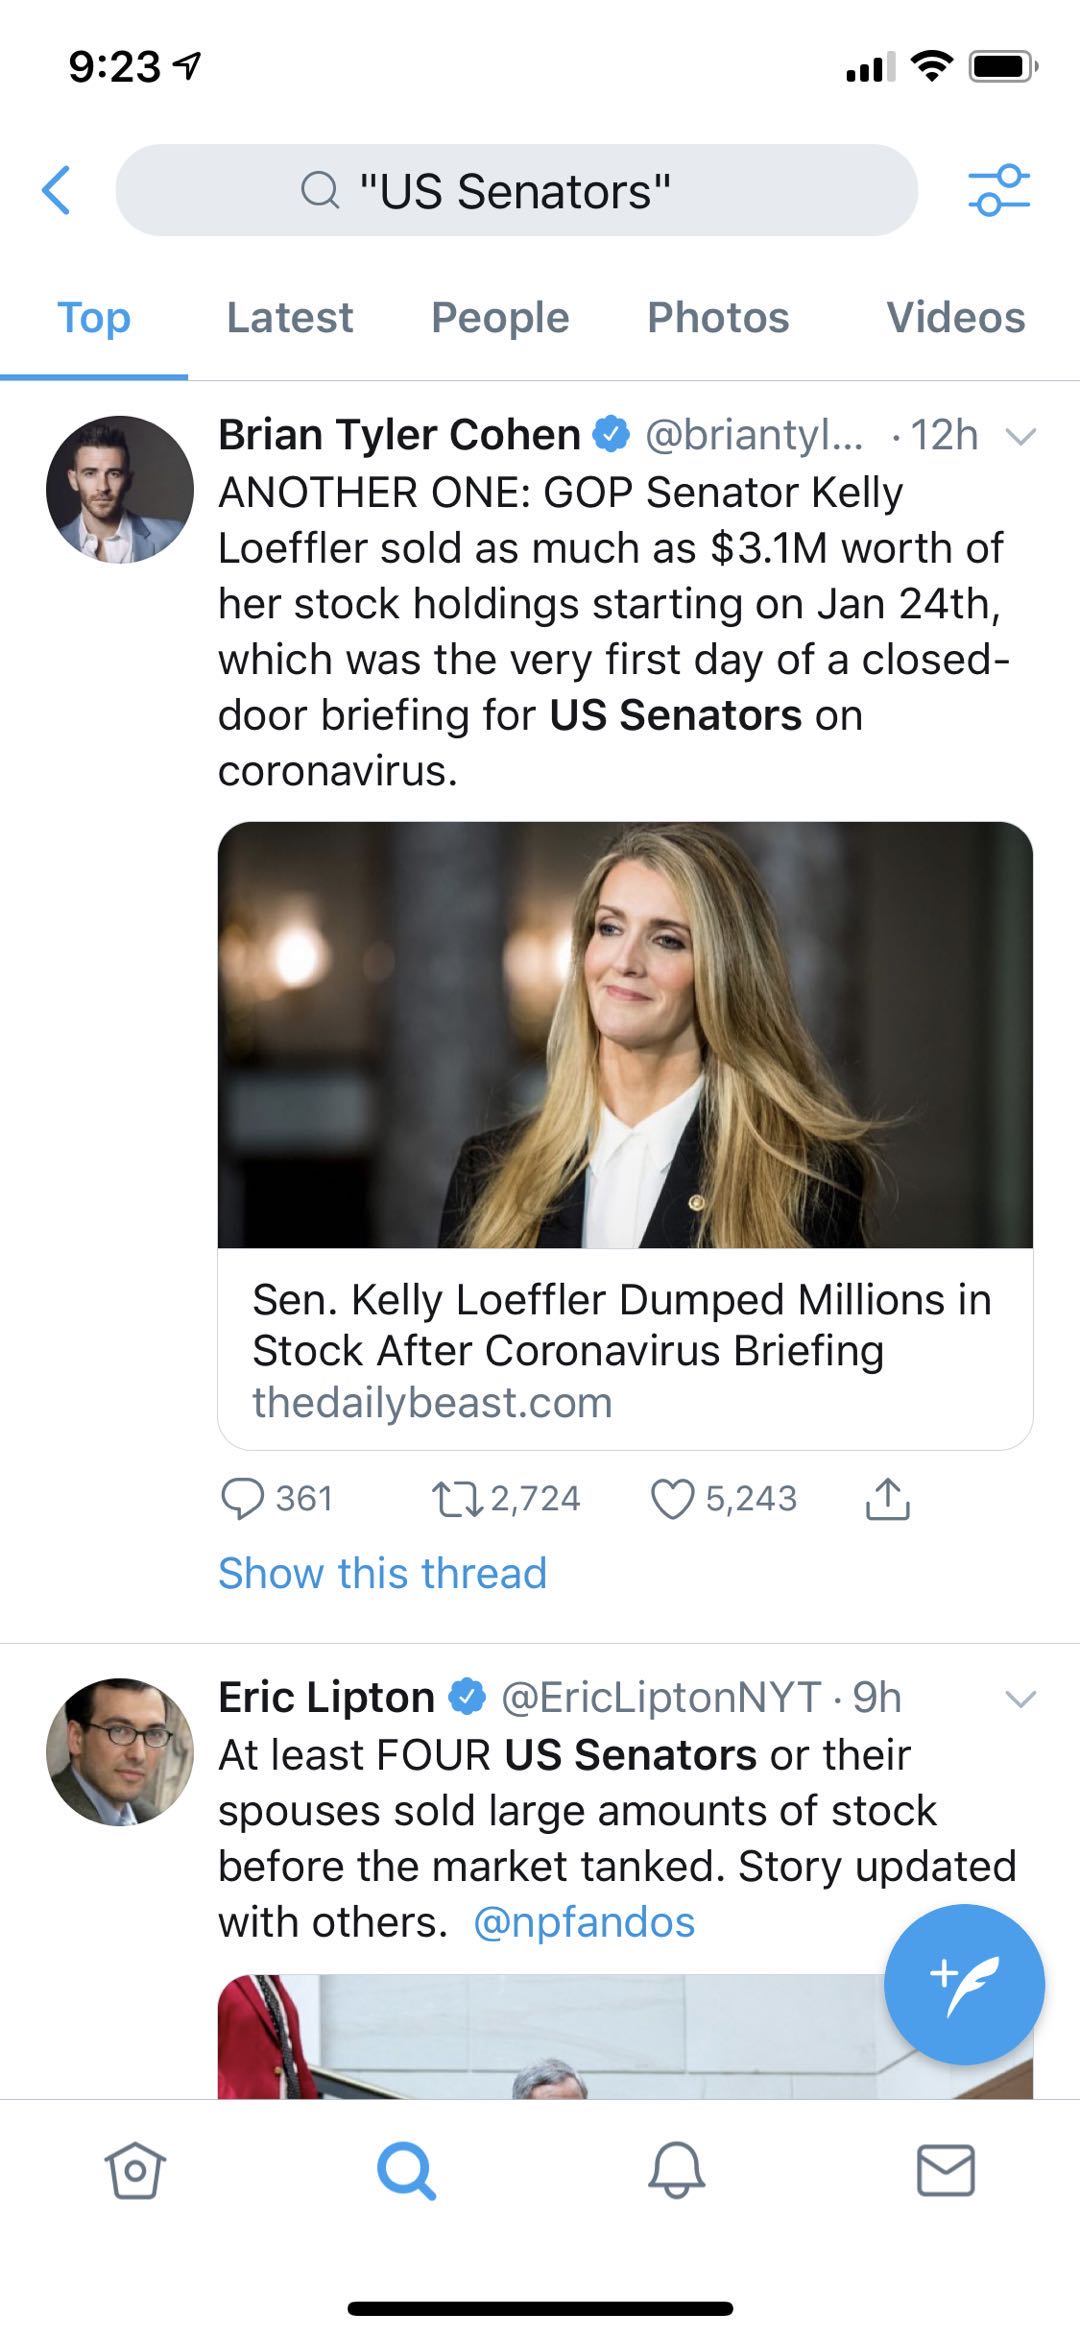The image size is (1080, 2339).
Task: Tap the "US Senators" search field
Action: coord(516,190)
